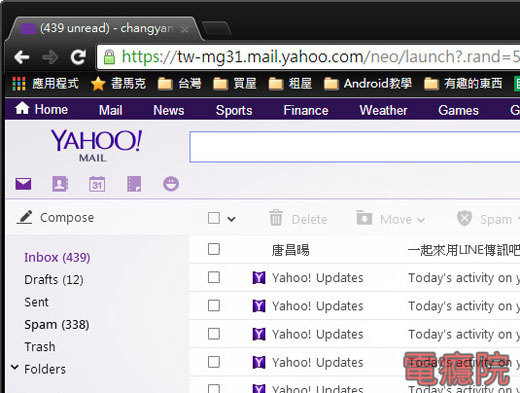
Task: Click Yahoo icon on fourth message row
Action: [259, 334]
